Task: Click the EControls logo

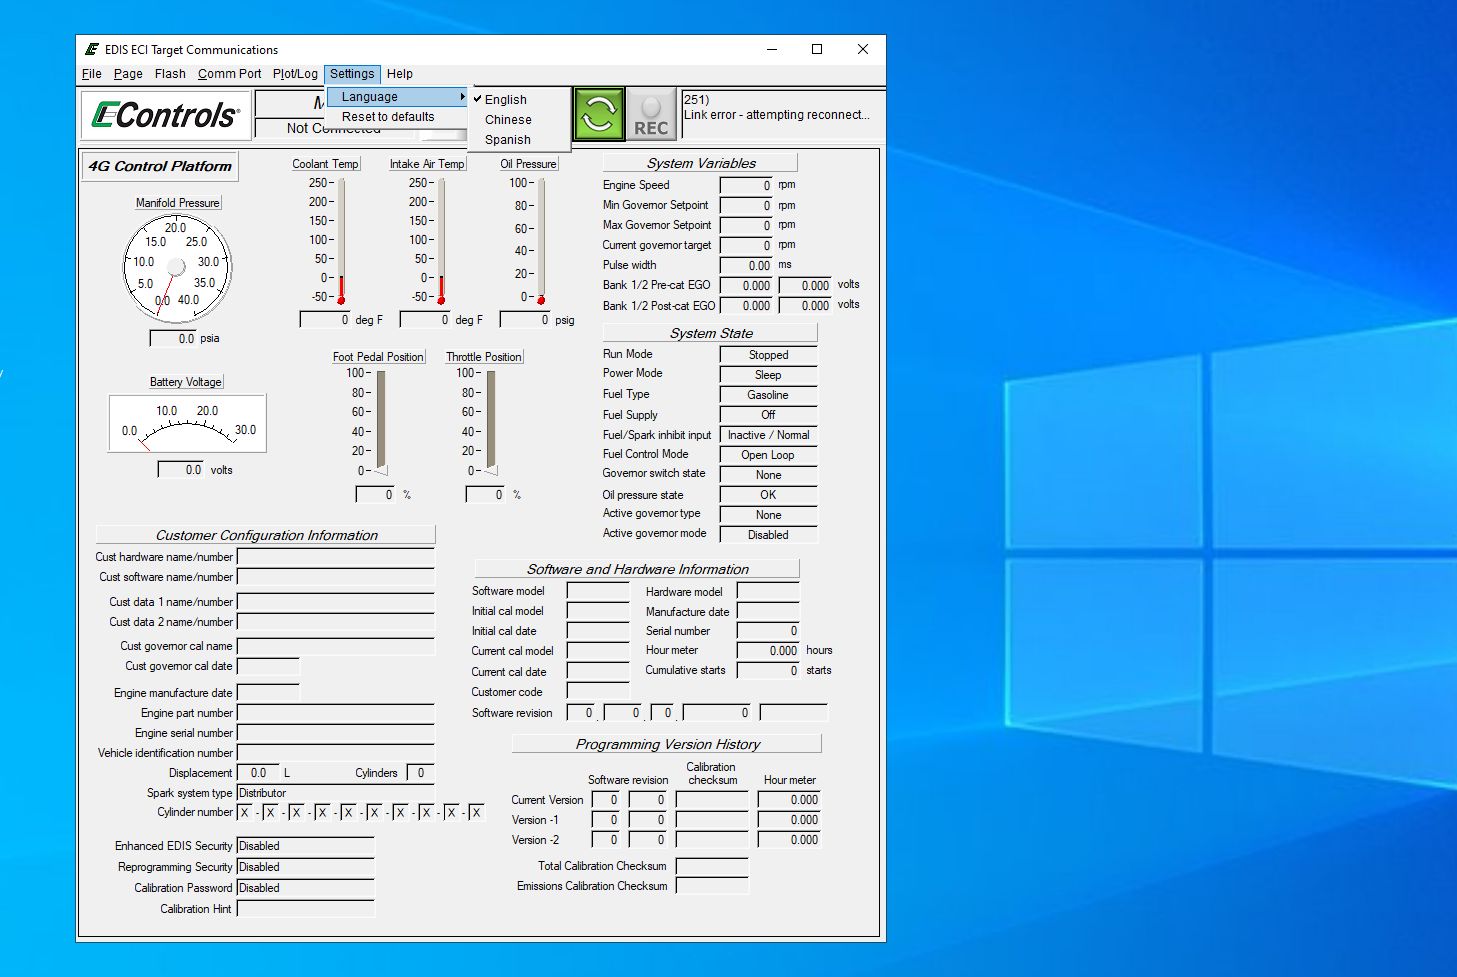Action: tap(166, 115)
